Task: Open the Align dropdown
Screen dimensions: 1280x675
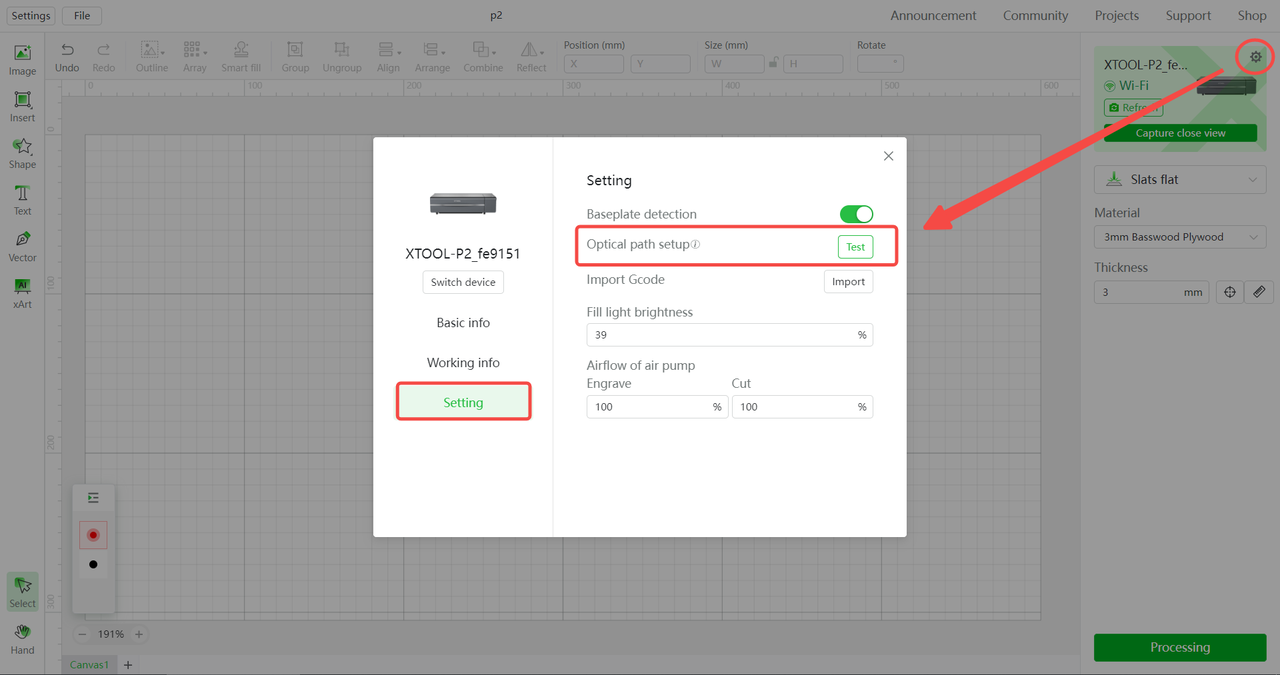Action: [x=389, y=57]
